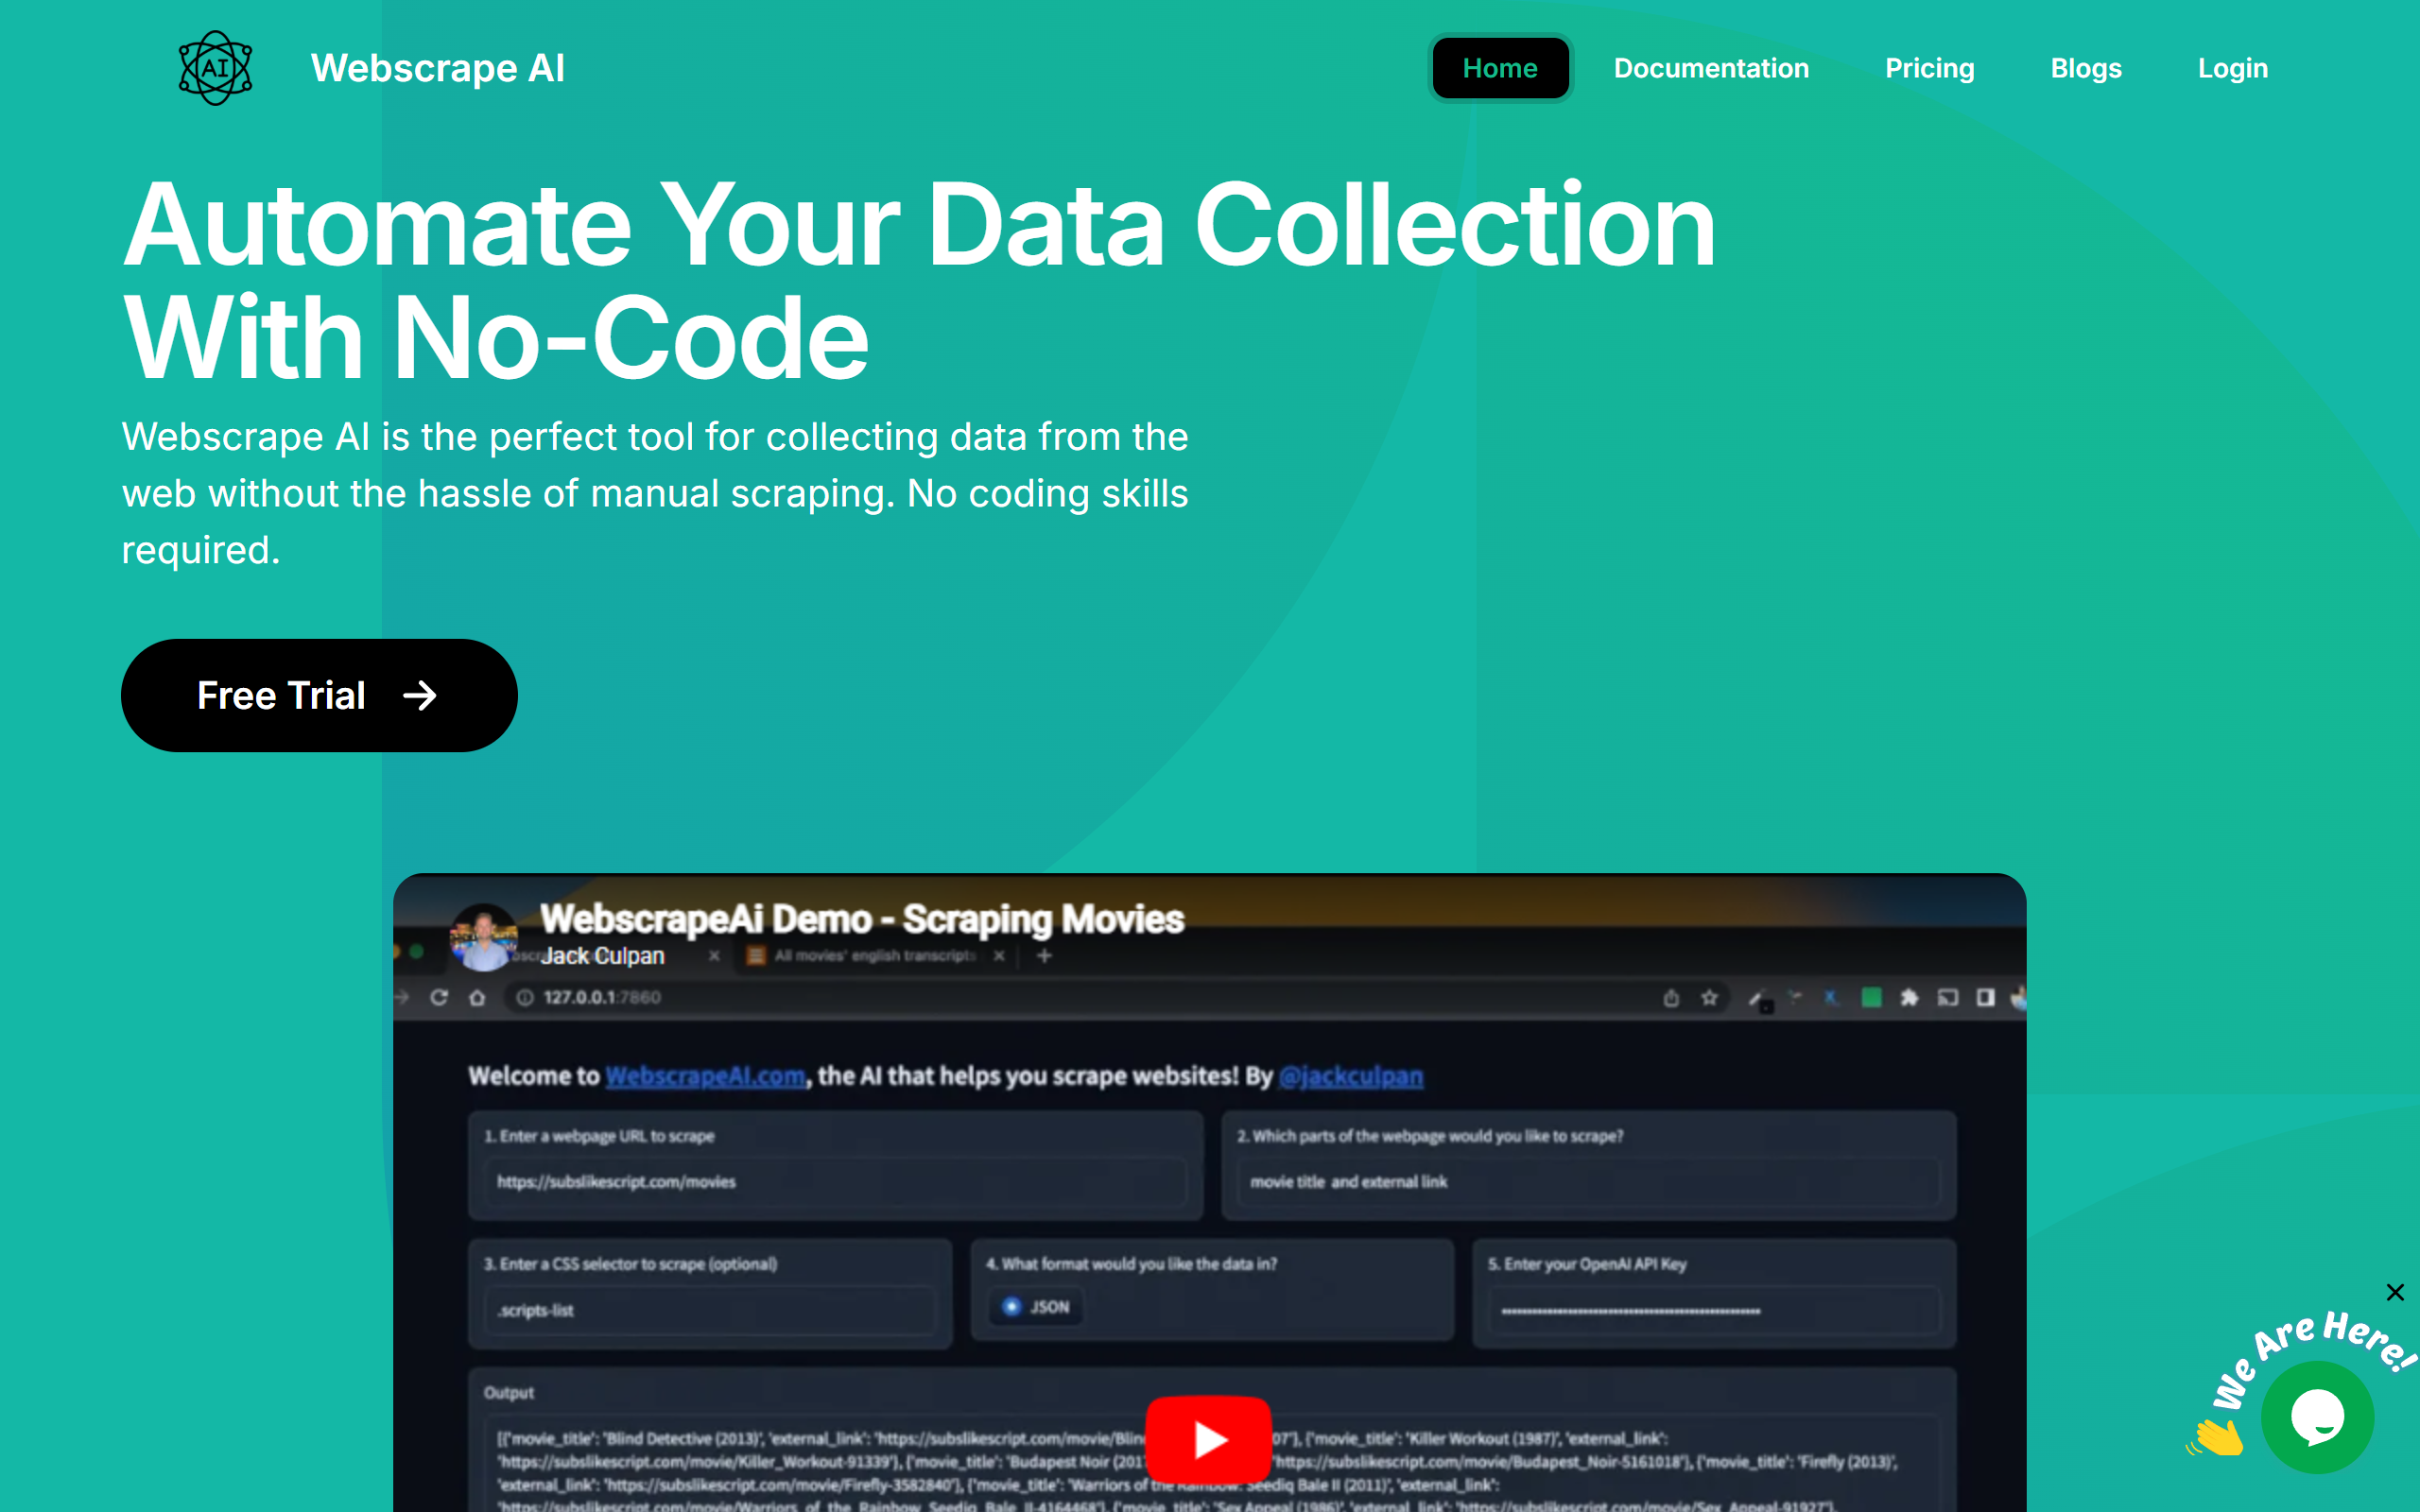The width and height of the screenshot is (2420, 1512).
Task: Start the Free Trial button
Action: pyautogui.click(x=319, y=695)
